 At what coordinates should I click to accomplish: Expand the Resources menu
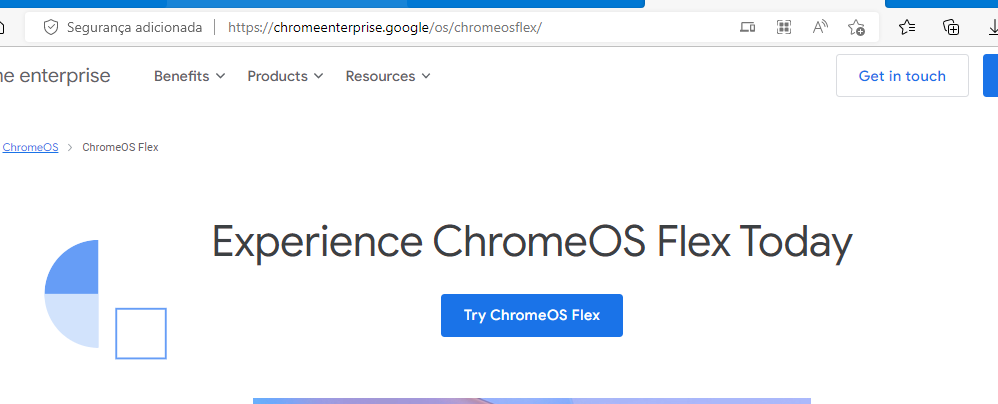[388, 76]
